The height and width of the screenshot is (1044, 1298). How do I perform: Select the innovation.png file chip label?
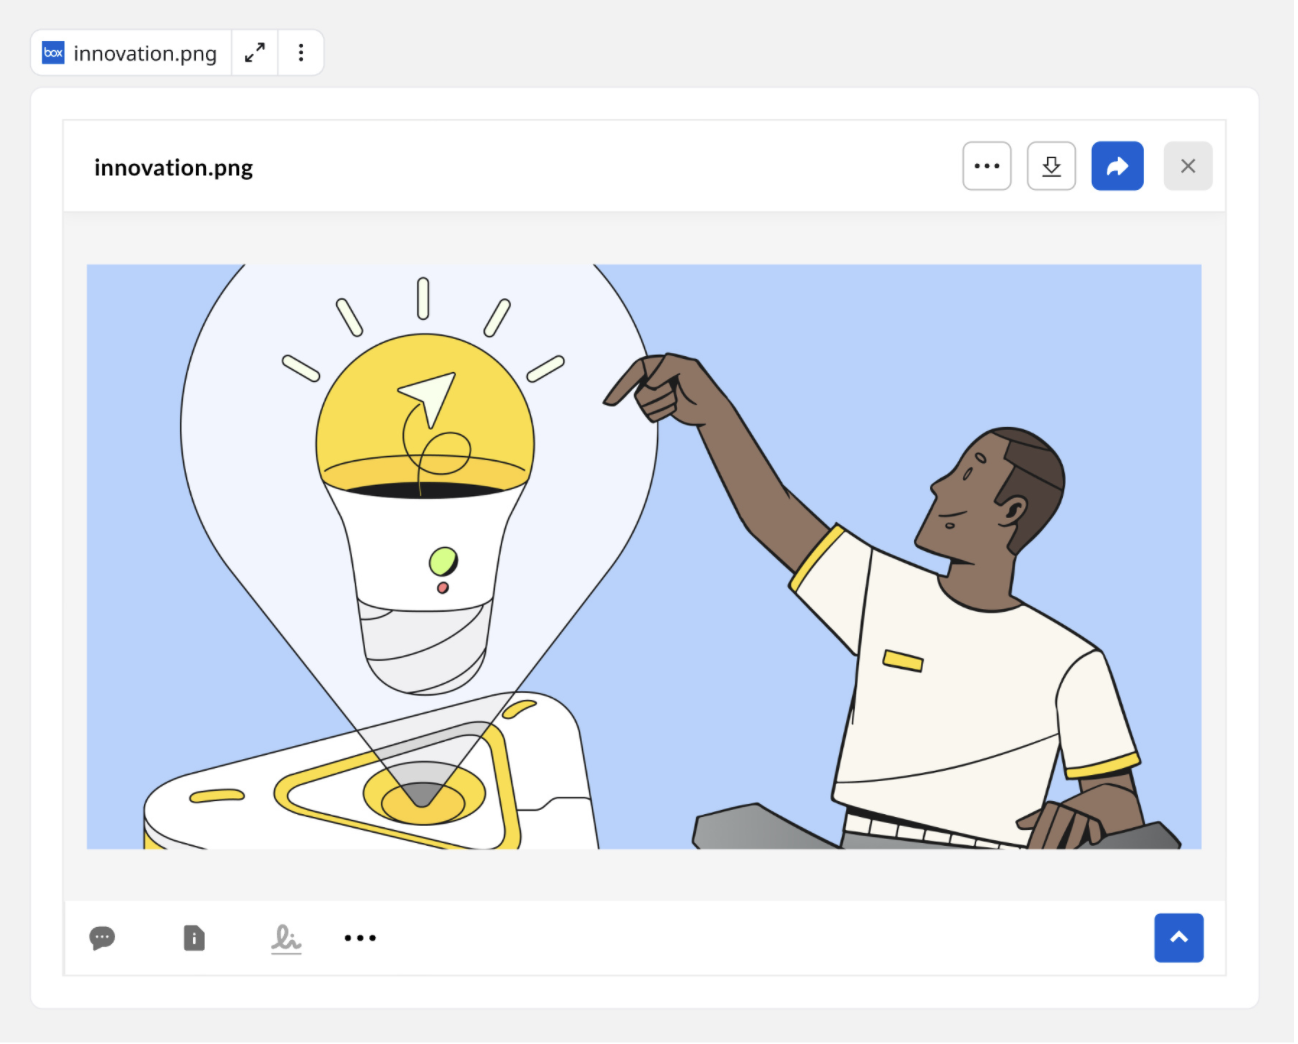[x=145, y=53]
